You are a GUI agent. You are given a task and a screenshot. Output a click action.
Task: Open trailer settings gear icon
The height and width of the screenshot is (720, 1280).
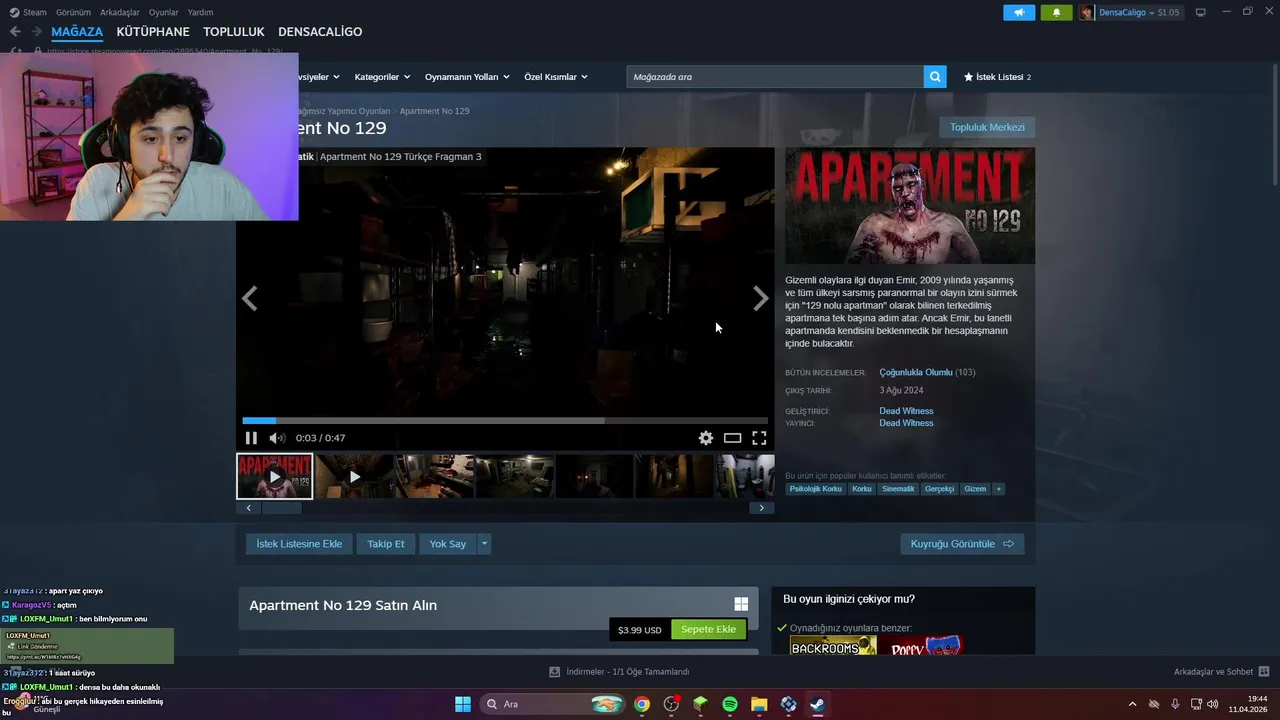(x=706, y=438)
